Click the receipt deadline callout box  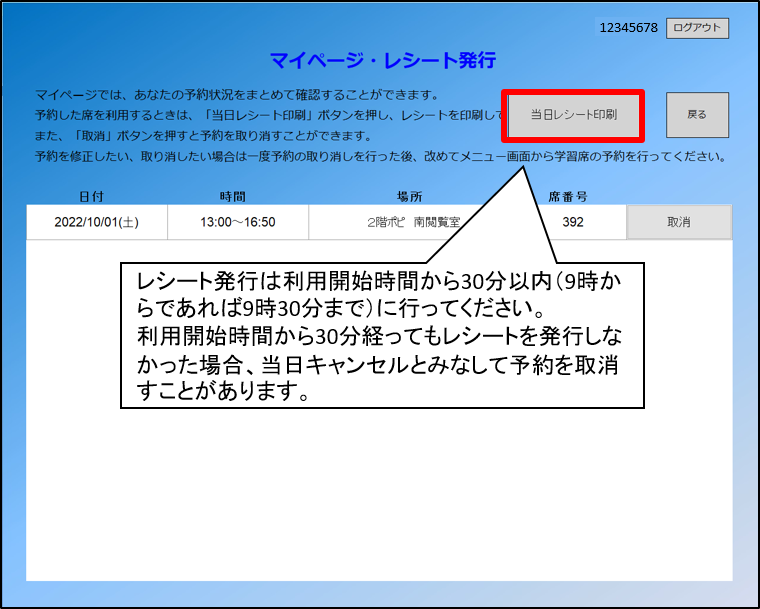point(381,335)
